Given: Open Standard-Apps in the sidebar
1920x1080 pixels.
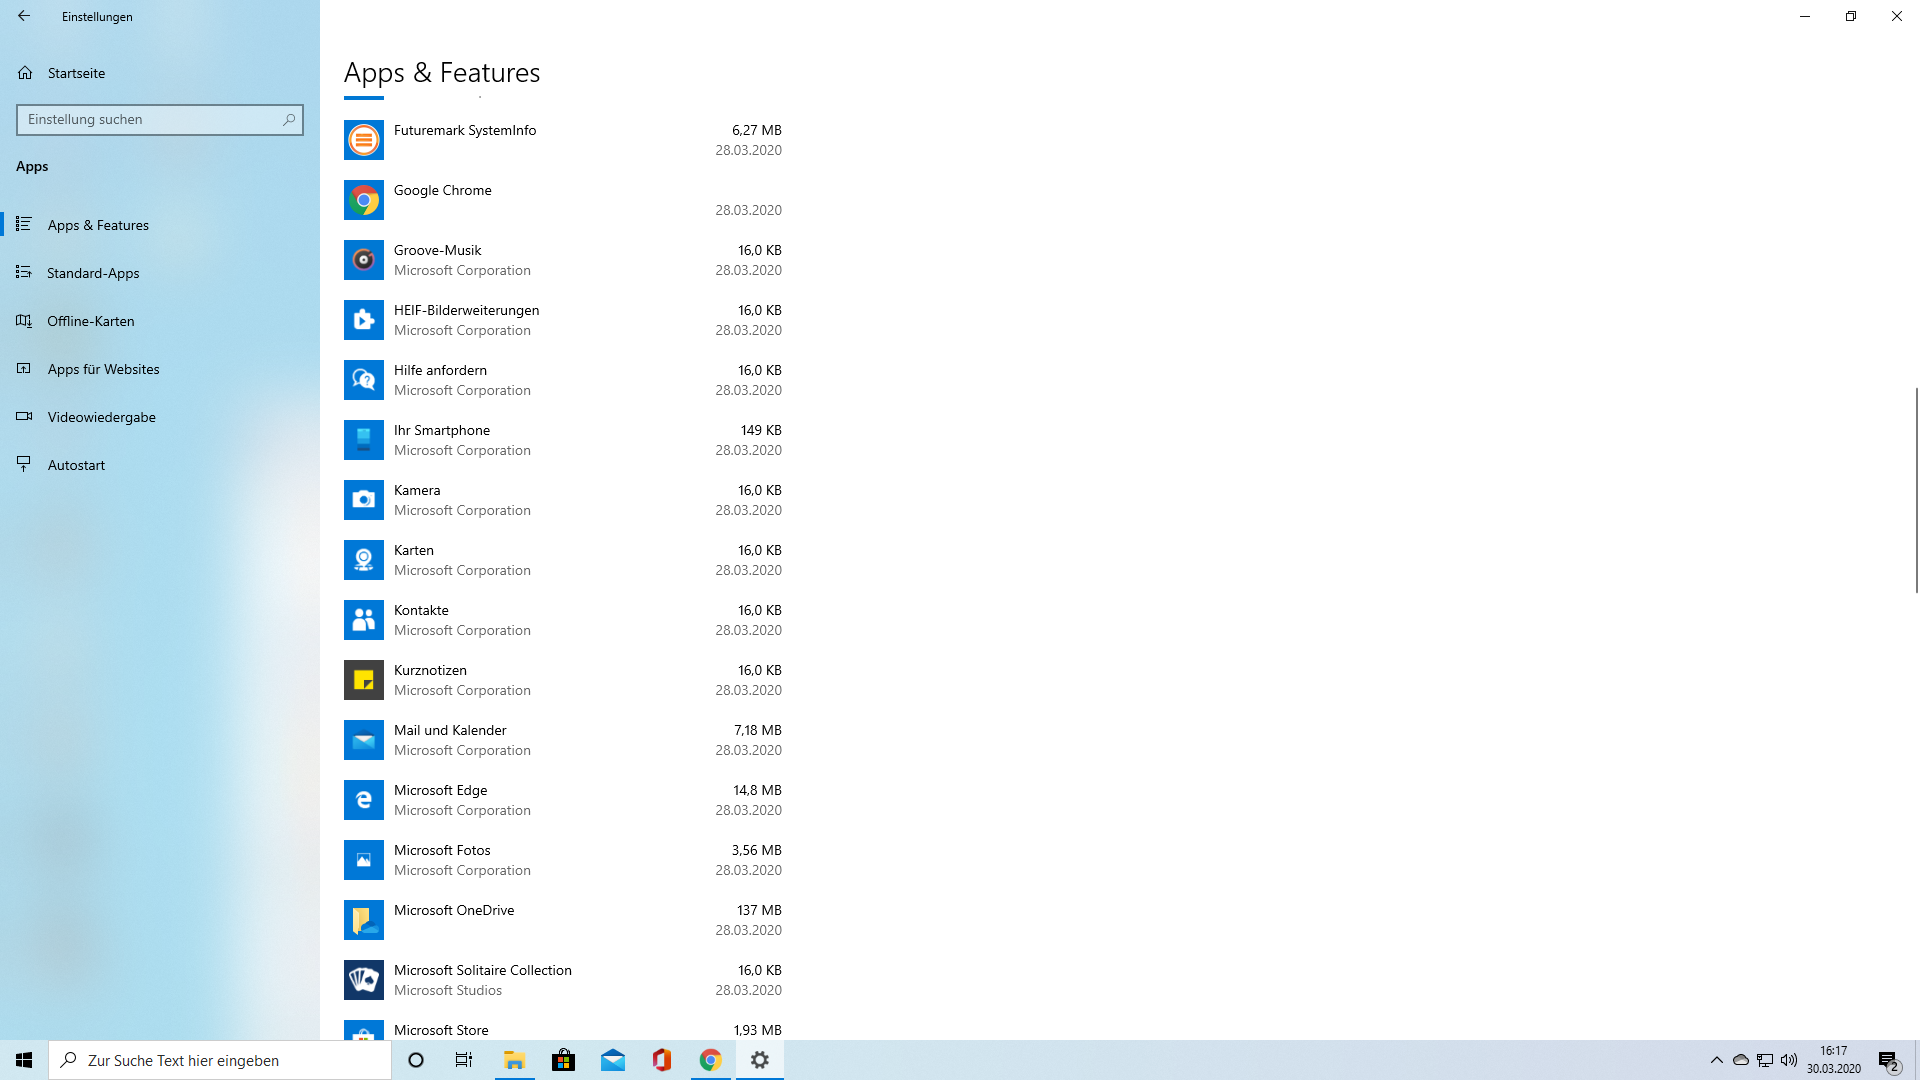Looking at the screenshot, I should coord(93,273).
